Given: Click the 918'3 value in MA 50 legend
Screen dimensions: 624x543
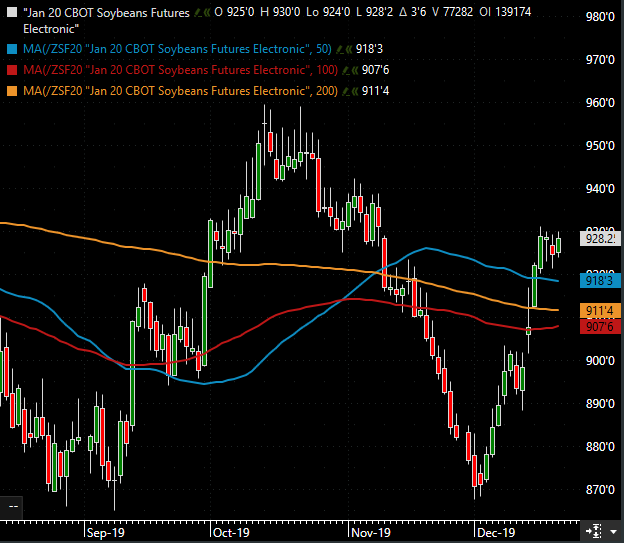Looking at the screenshot, I should tap(369, 49).
